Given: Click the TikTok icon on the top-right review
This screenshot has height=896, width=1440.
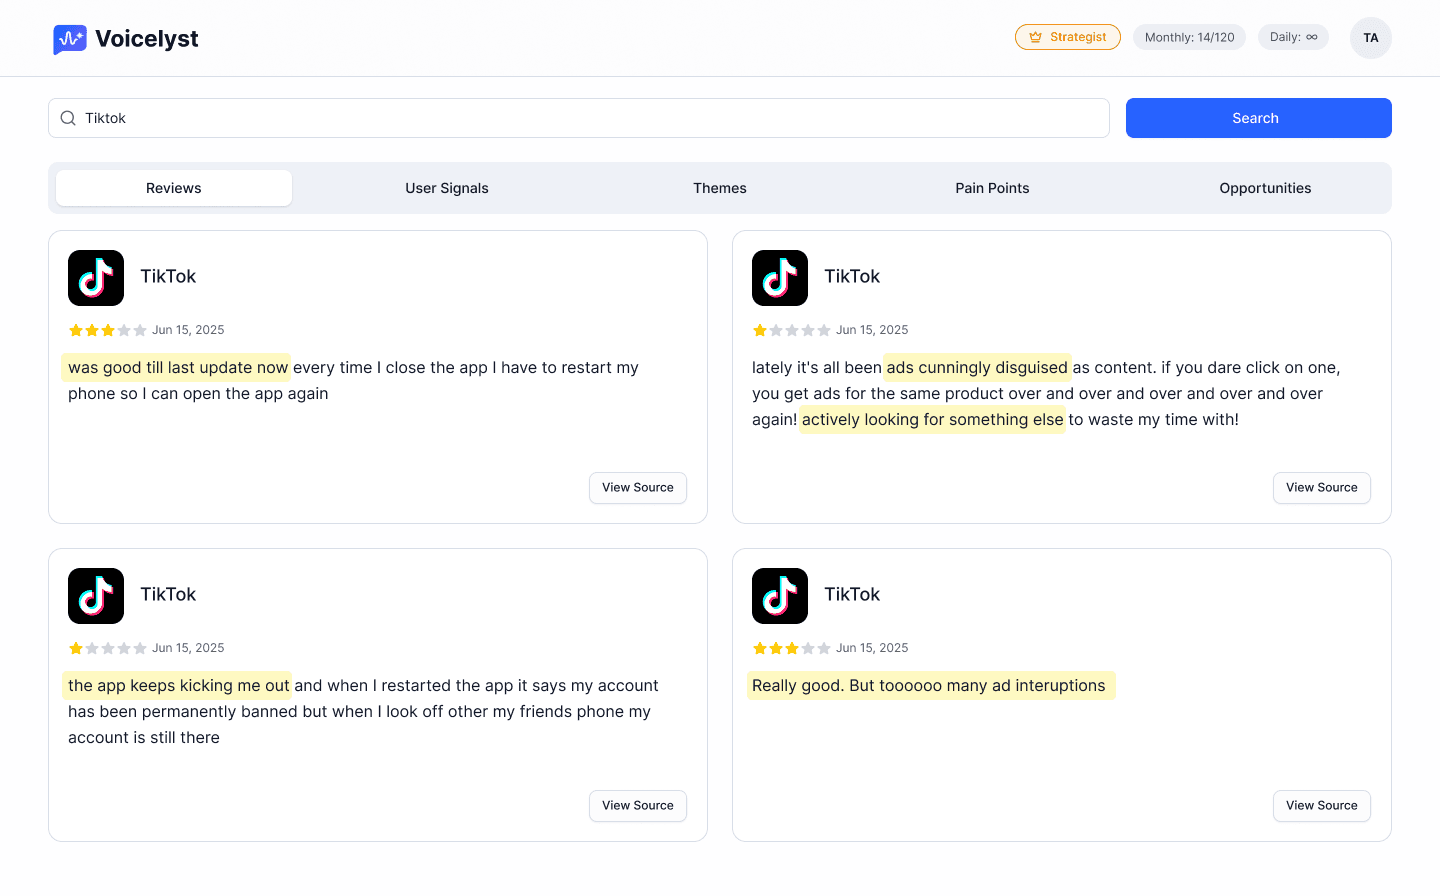Looking at the screenshot, I should (x=780, y=277).
